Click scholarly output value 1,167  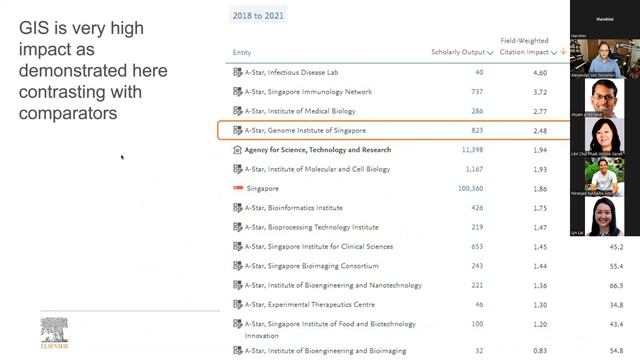point(474,169)
